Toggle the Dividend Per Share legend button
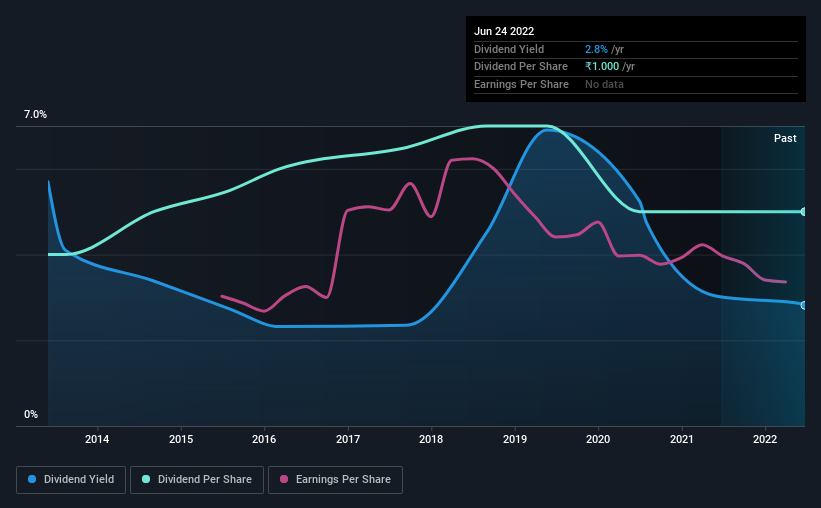The height and width of the screenshot is (508, 821). 197,480
